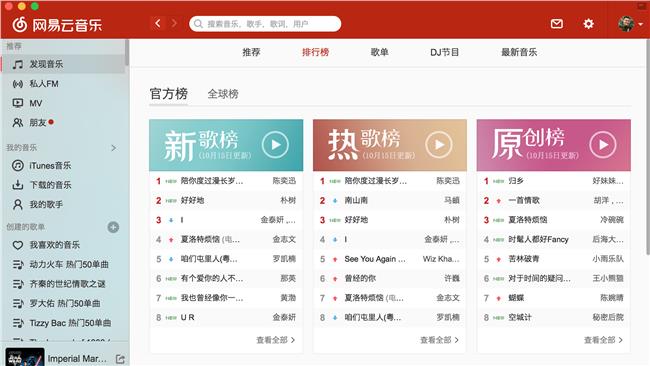Image resolution: width=650 pixels, height=366 pixels.
Task: Open playlist Tizzy Bac 热门50单曲
Action: point(63,323)
